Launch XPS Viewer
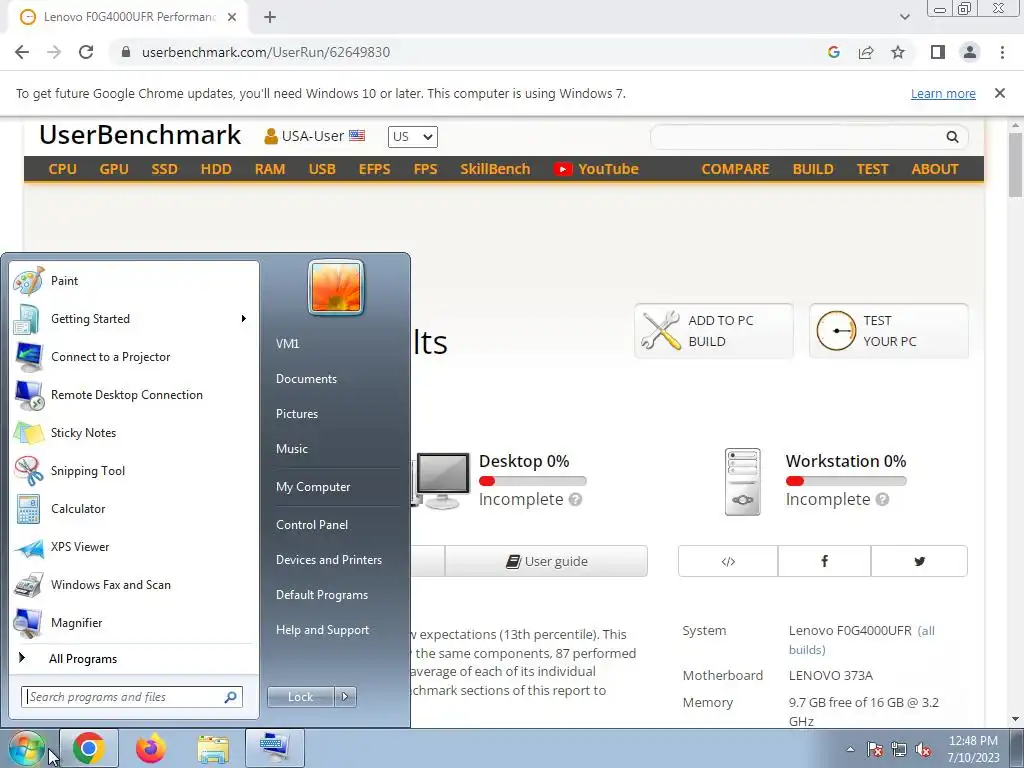1024x768 pixels. click(x=133, y=547)
